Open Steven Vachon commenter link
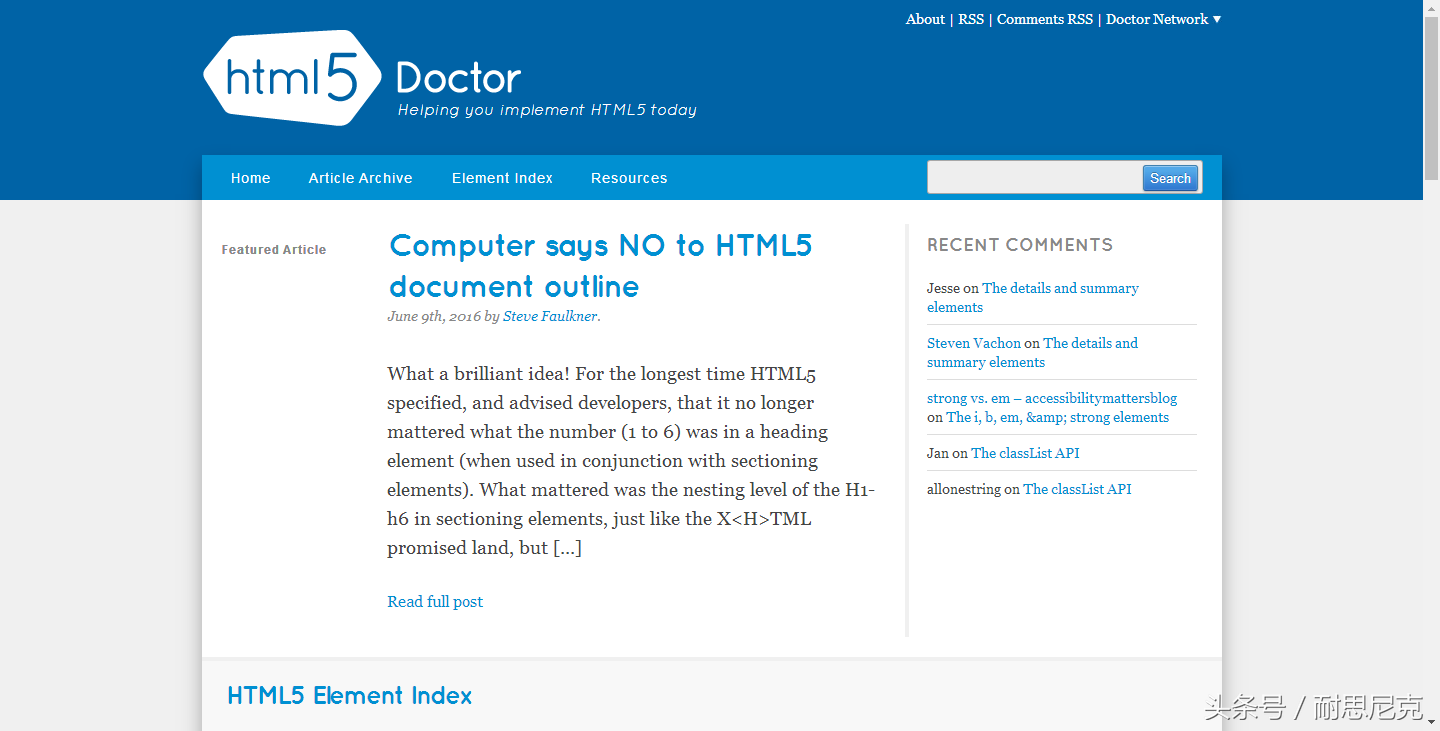Screen dimensions: 1440x731 click(974, 343)
